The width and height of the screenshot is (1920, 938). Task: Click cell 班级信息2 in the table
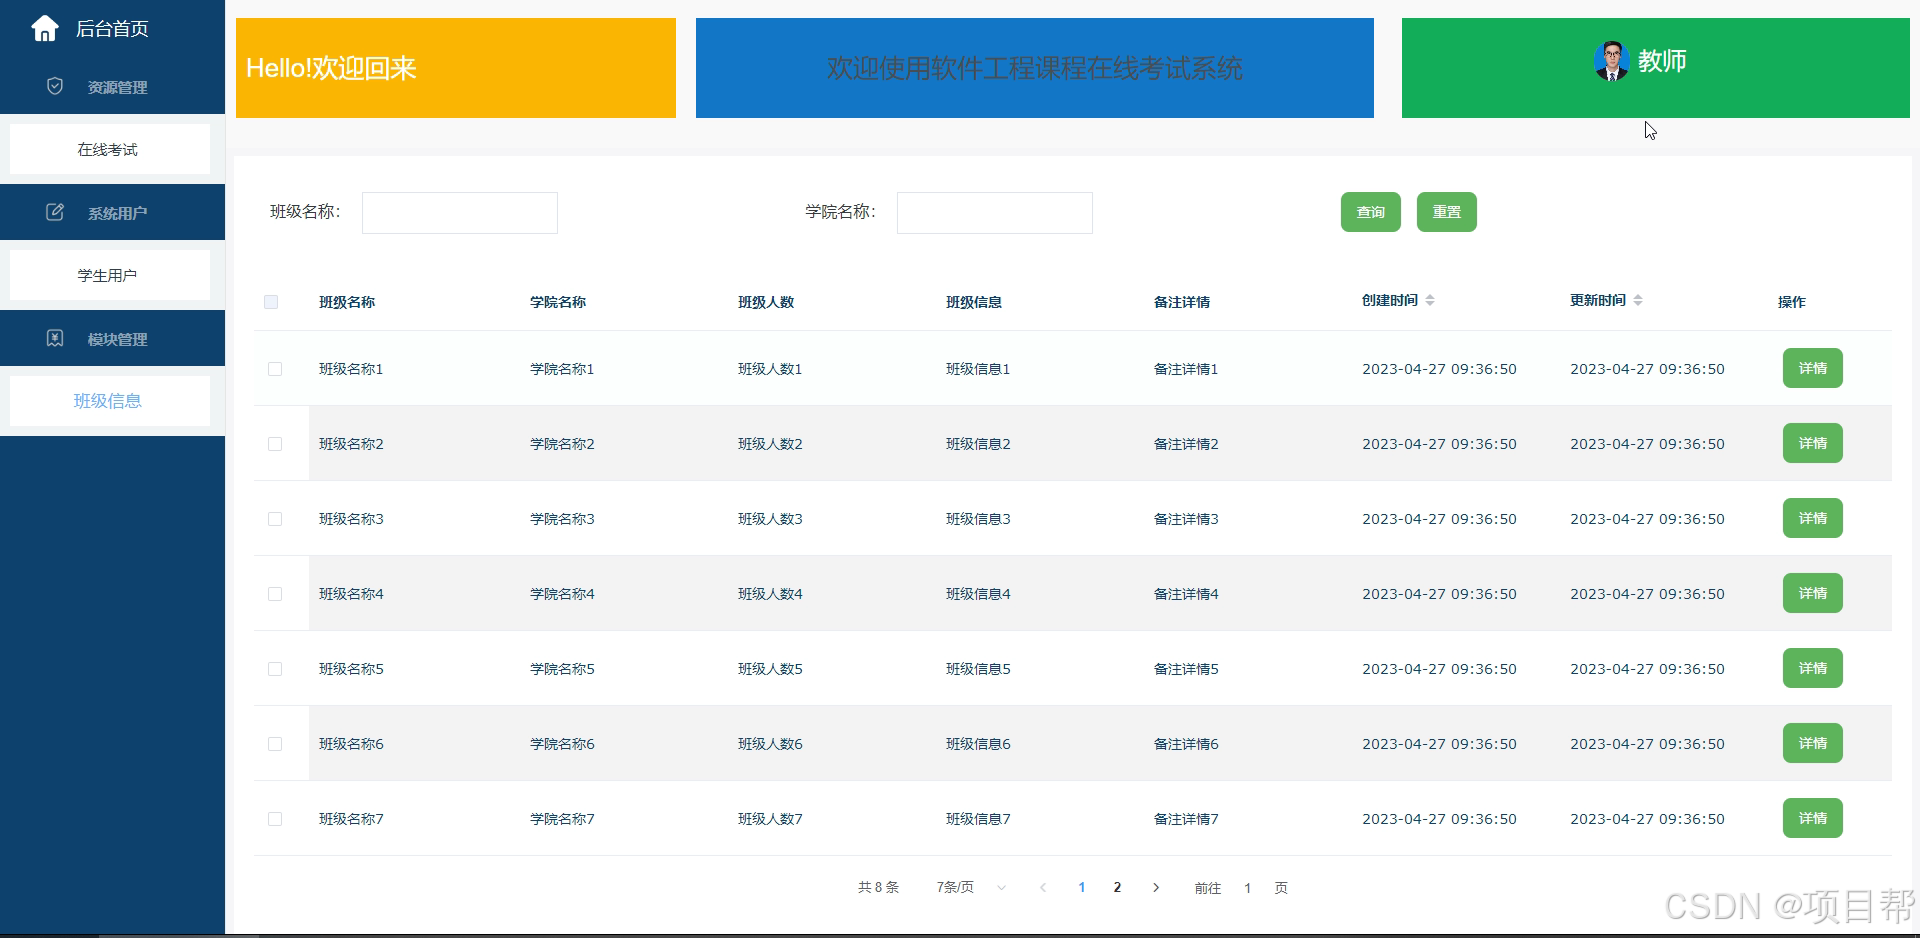click(x=978, y=444)
